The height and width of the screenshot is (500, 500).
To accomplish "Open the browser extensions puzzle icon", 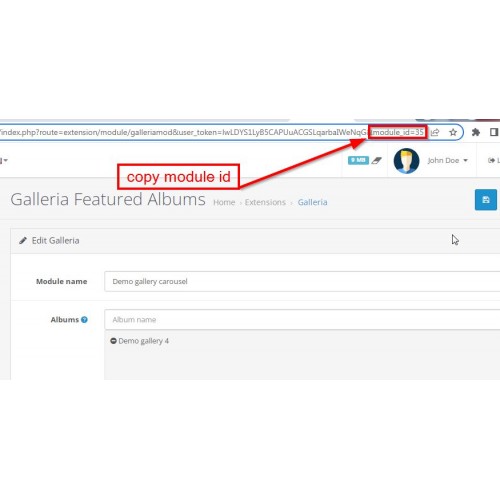I will pos(476,132).
